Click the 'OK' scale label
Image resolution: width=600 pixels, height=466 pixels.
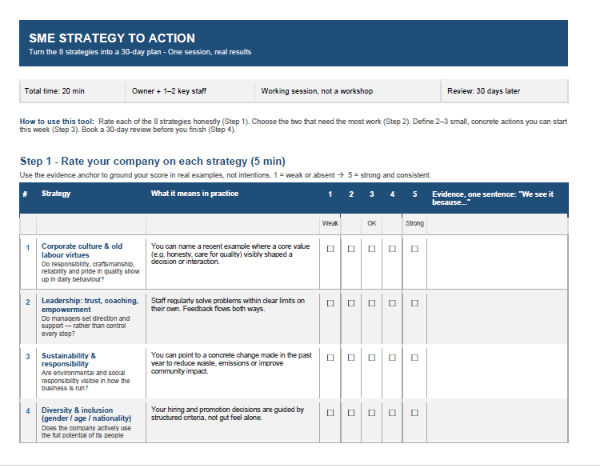point(372,223)
